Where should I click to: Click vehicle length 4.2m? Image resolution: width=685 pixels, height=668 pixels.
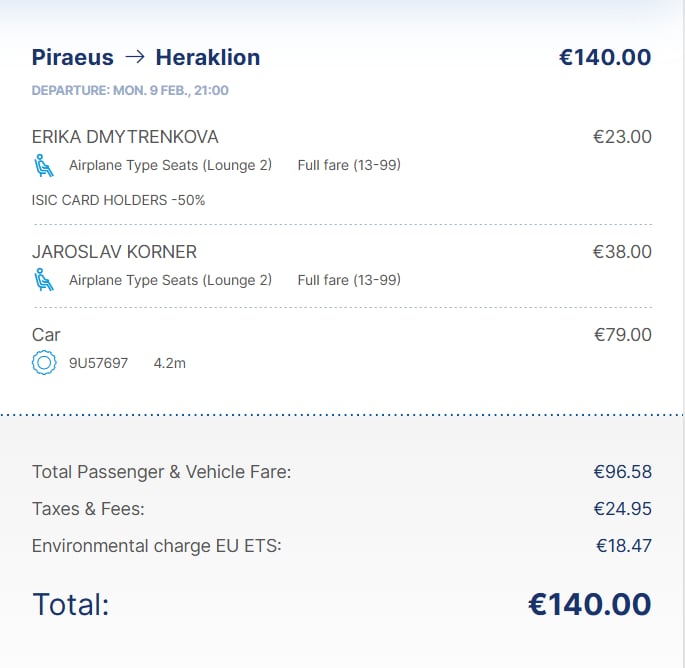pos(170,363)
